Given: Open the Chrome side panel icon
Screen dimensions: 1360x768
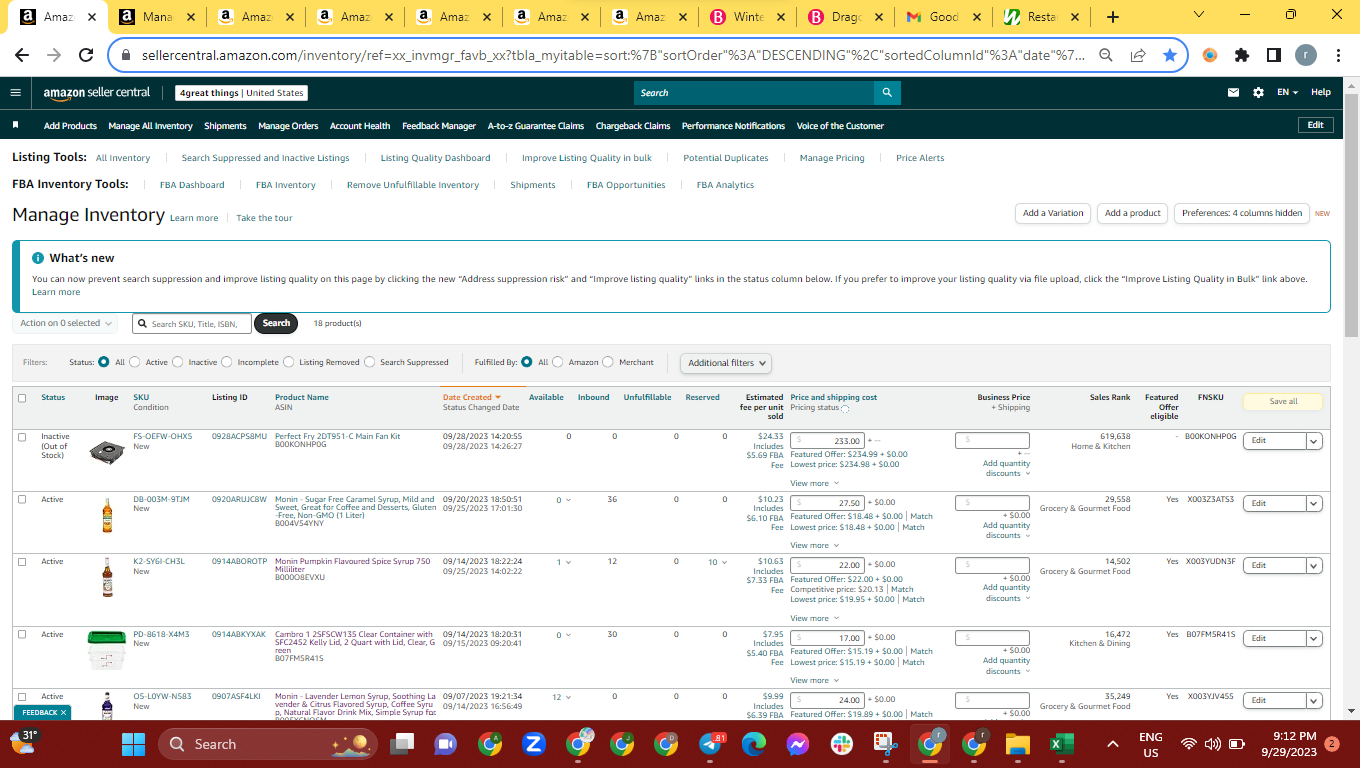Looking at the screenshot, I should click(1274, 56).
